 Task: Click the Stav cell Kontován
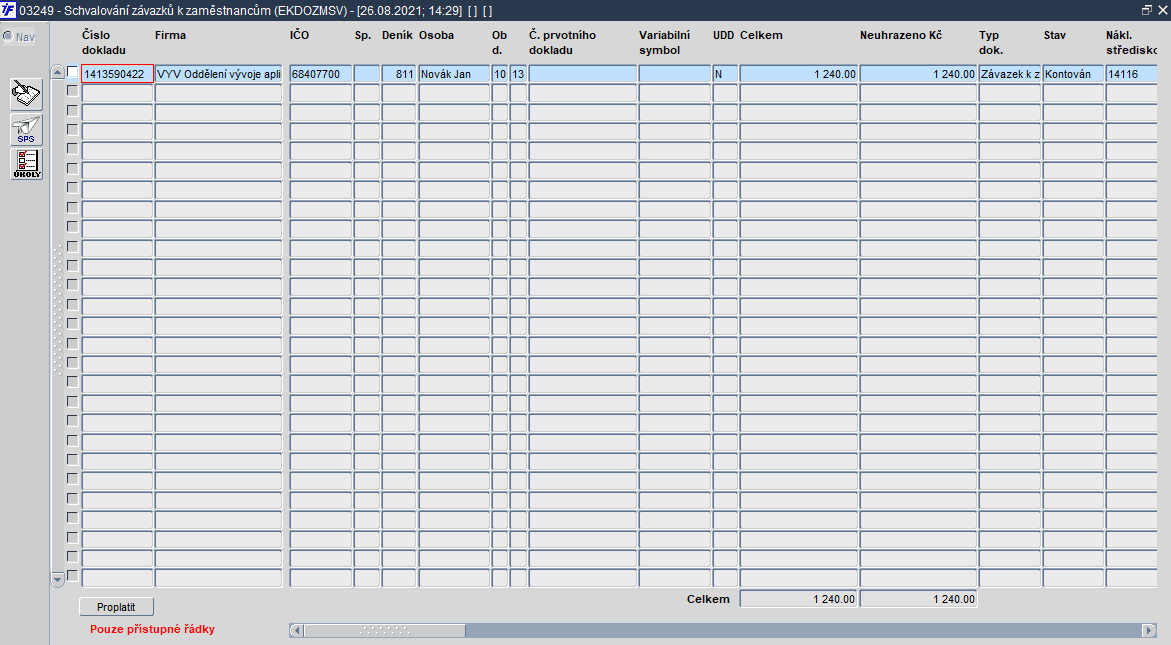coord(1073,74)
